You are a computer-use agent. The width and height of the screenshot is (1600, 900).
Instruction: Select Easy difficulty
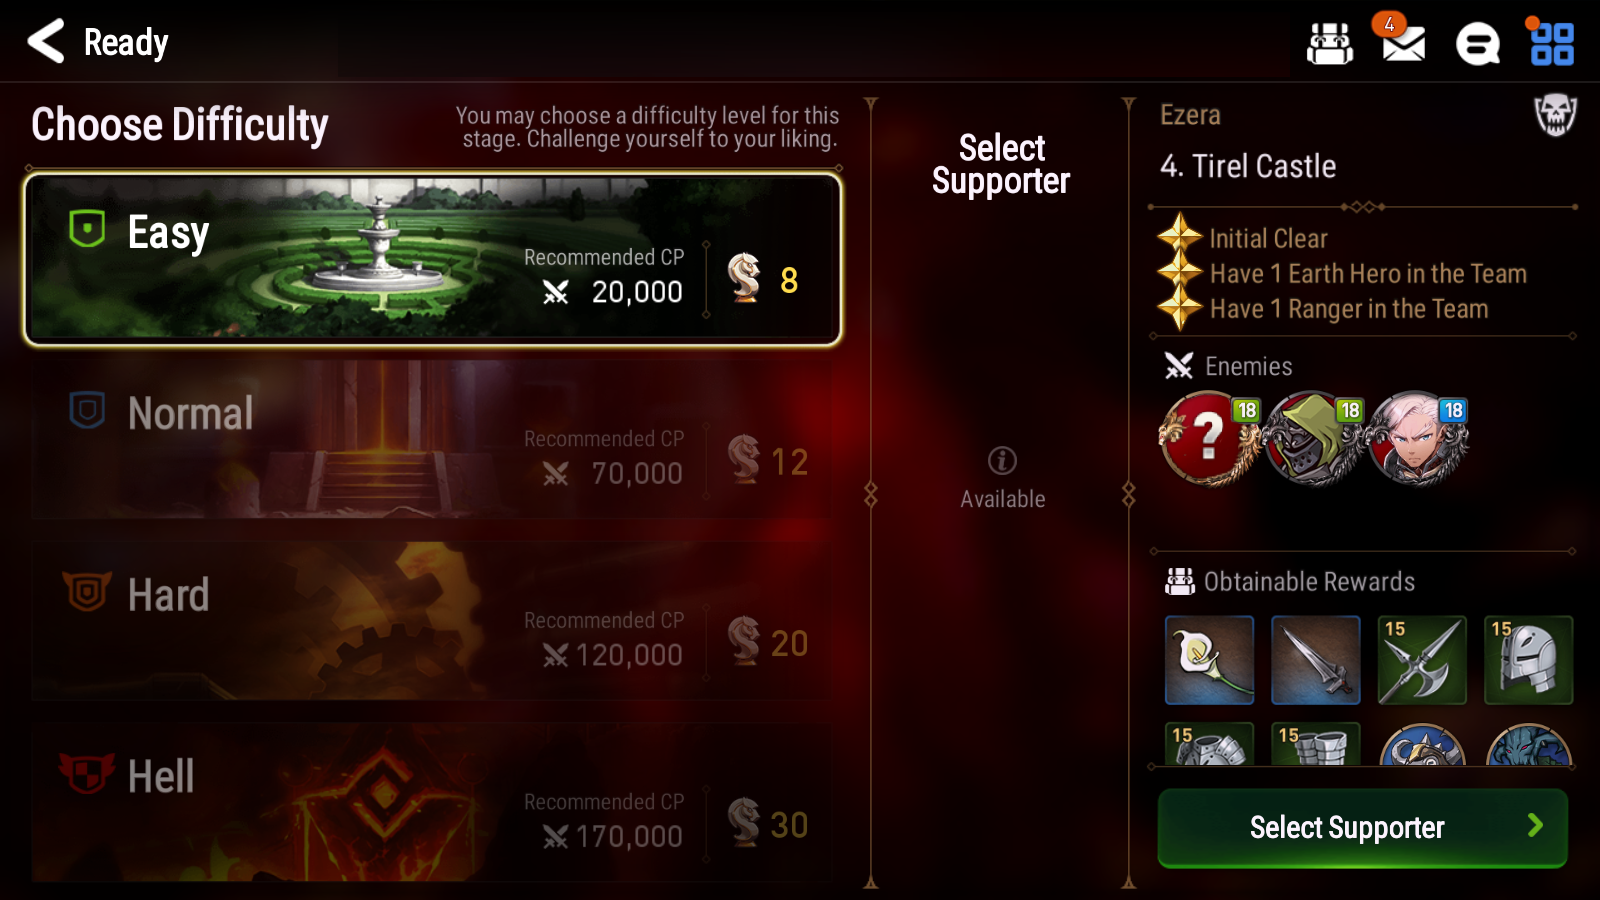(x=433, y=260)
